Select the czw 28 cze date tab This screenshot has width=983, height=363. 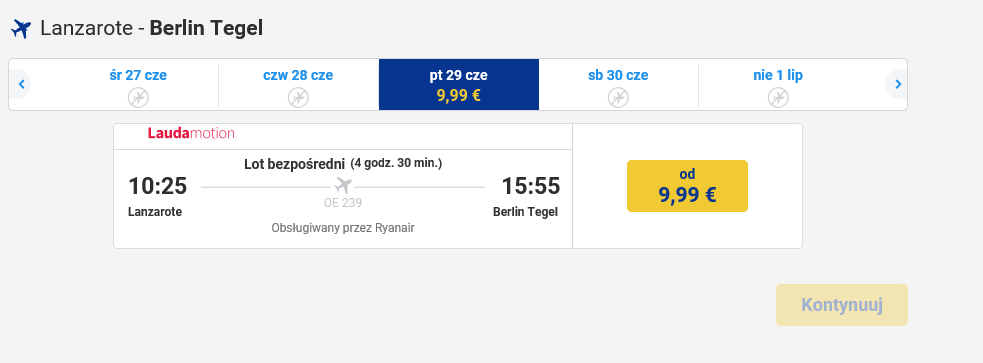click(x=298, y=85)
